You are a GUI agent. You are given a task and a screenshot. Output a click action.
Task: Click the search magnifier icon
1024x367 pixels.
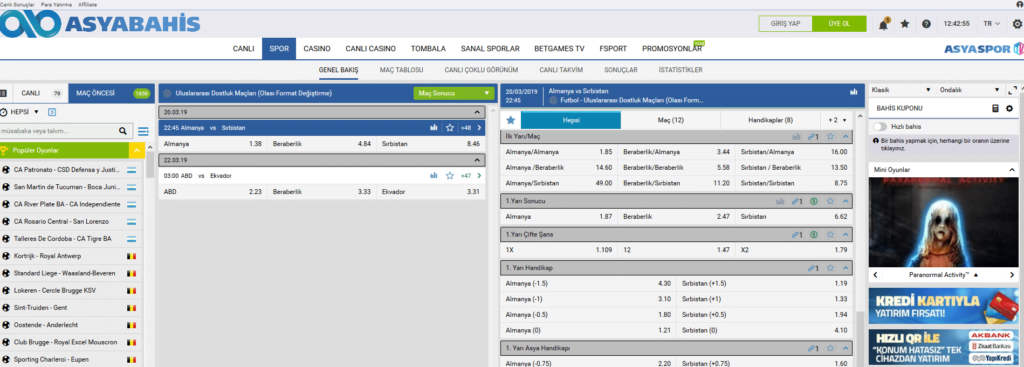(x=123, y=131)
